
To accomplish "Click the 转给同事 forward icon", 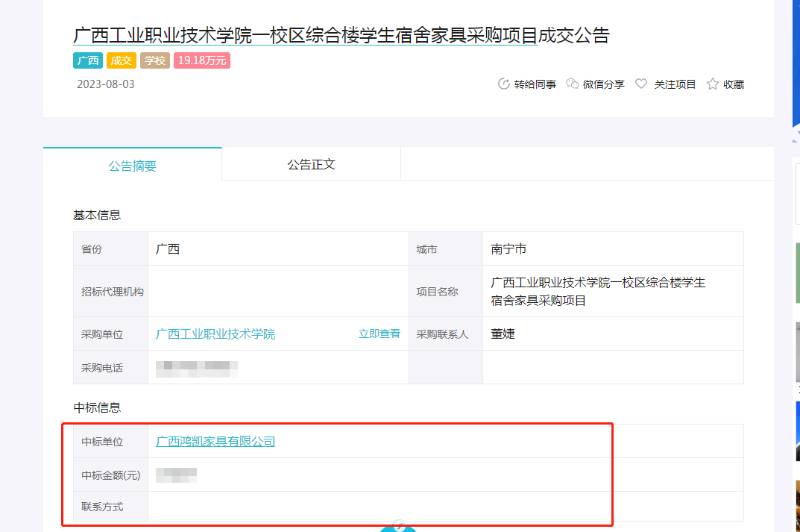I will (504, 84).
